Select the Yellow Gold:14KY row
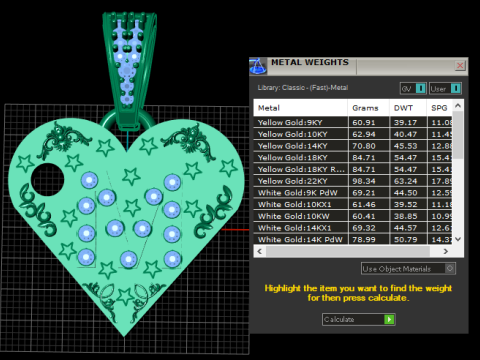This screenshot has width=480, height=360. click(353, 146)
